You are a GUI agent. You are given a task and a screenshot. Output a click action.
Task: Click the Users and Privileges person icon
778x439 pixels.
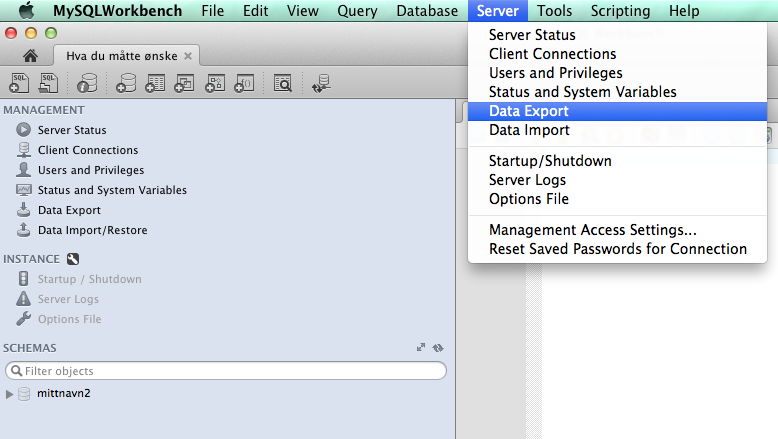(23, 170)
